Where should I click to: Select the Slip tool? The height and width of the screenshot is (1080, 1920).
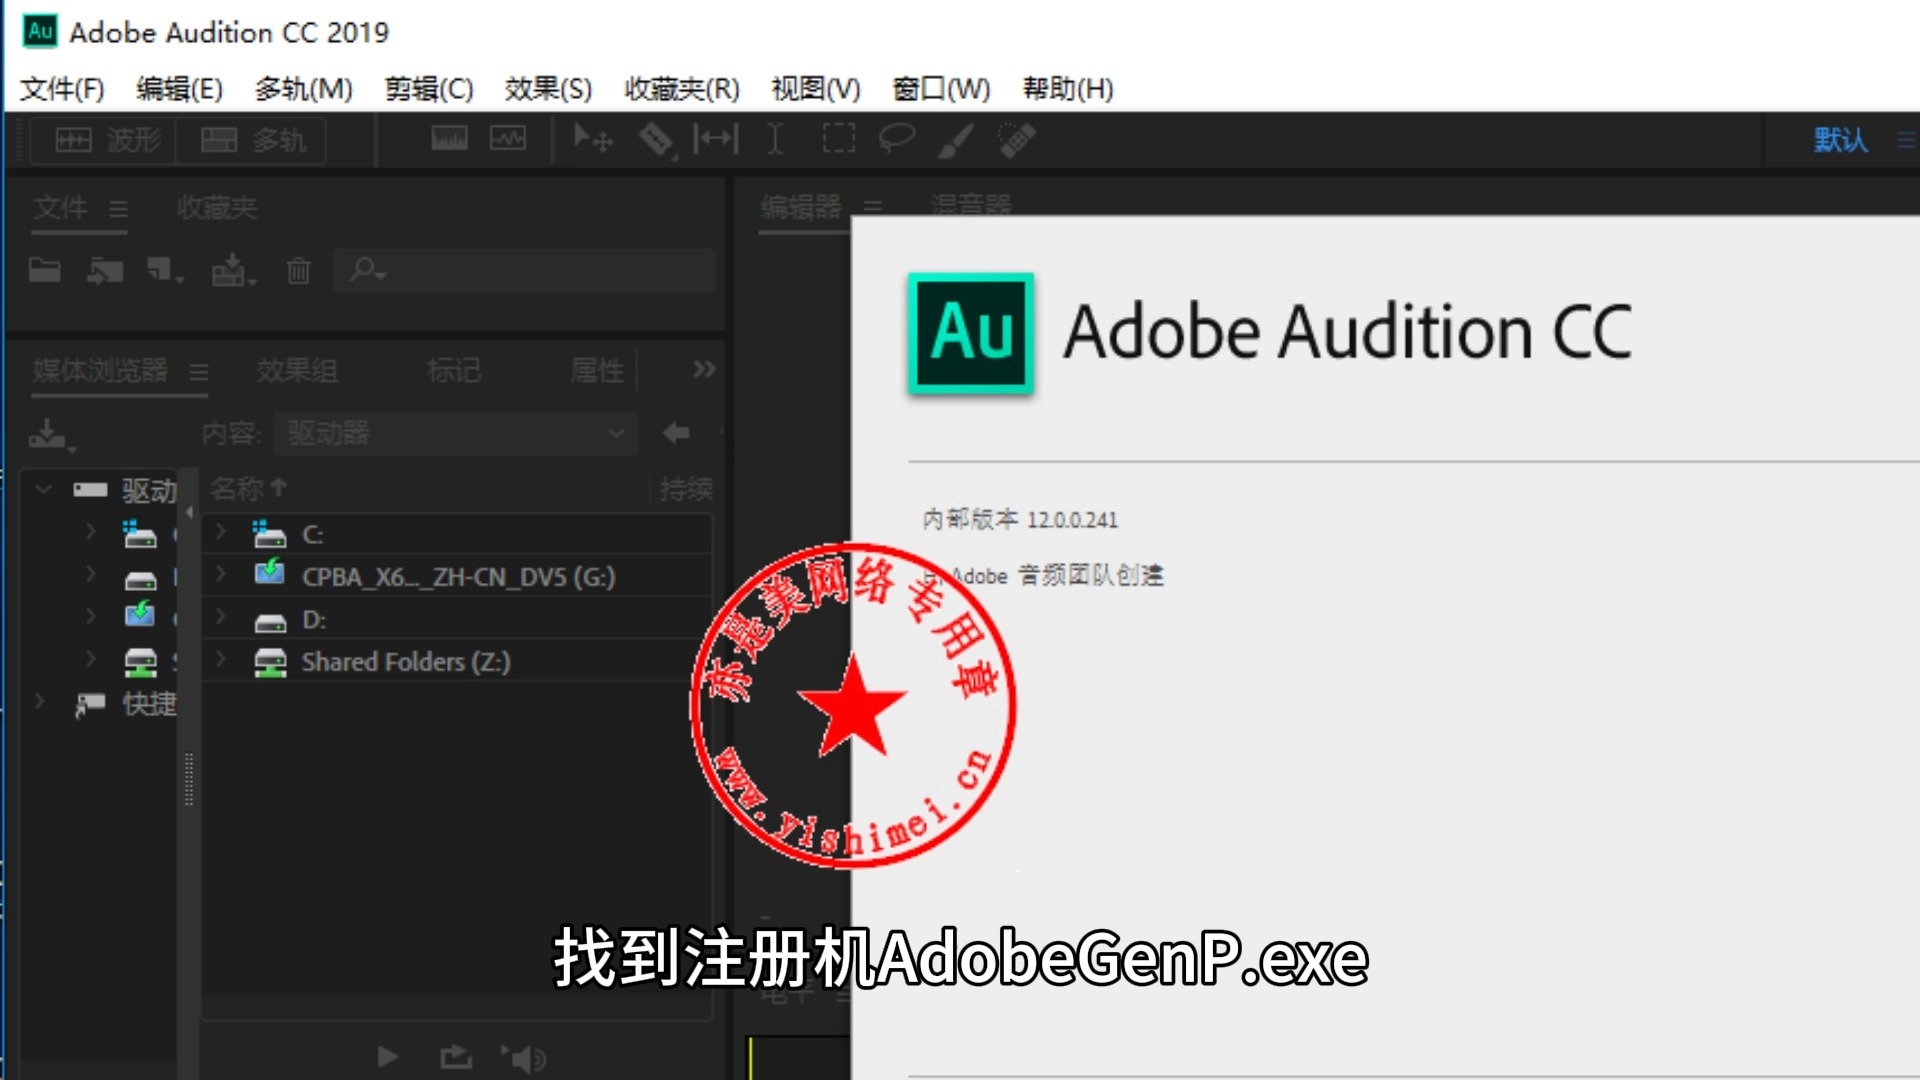pos(716,139)
